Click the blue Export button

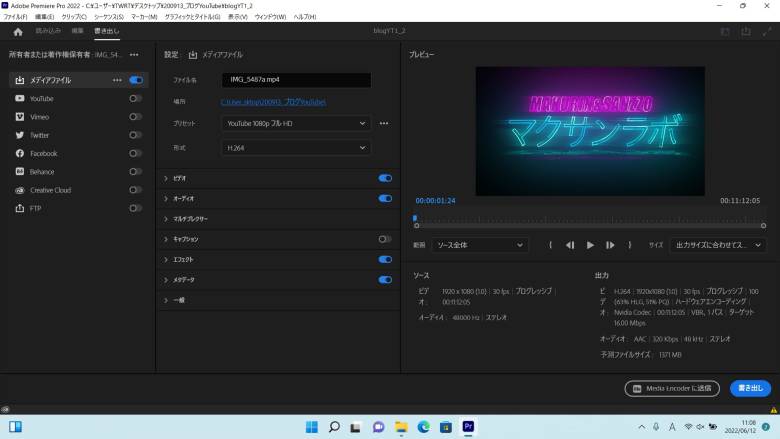(750, 388)
